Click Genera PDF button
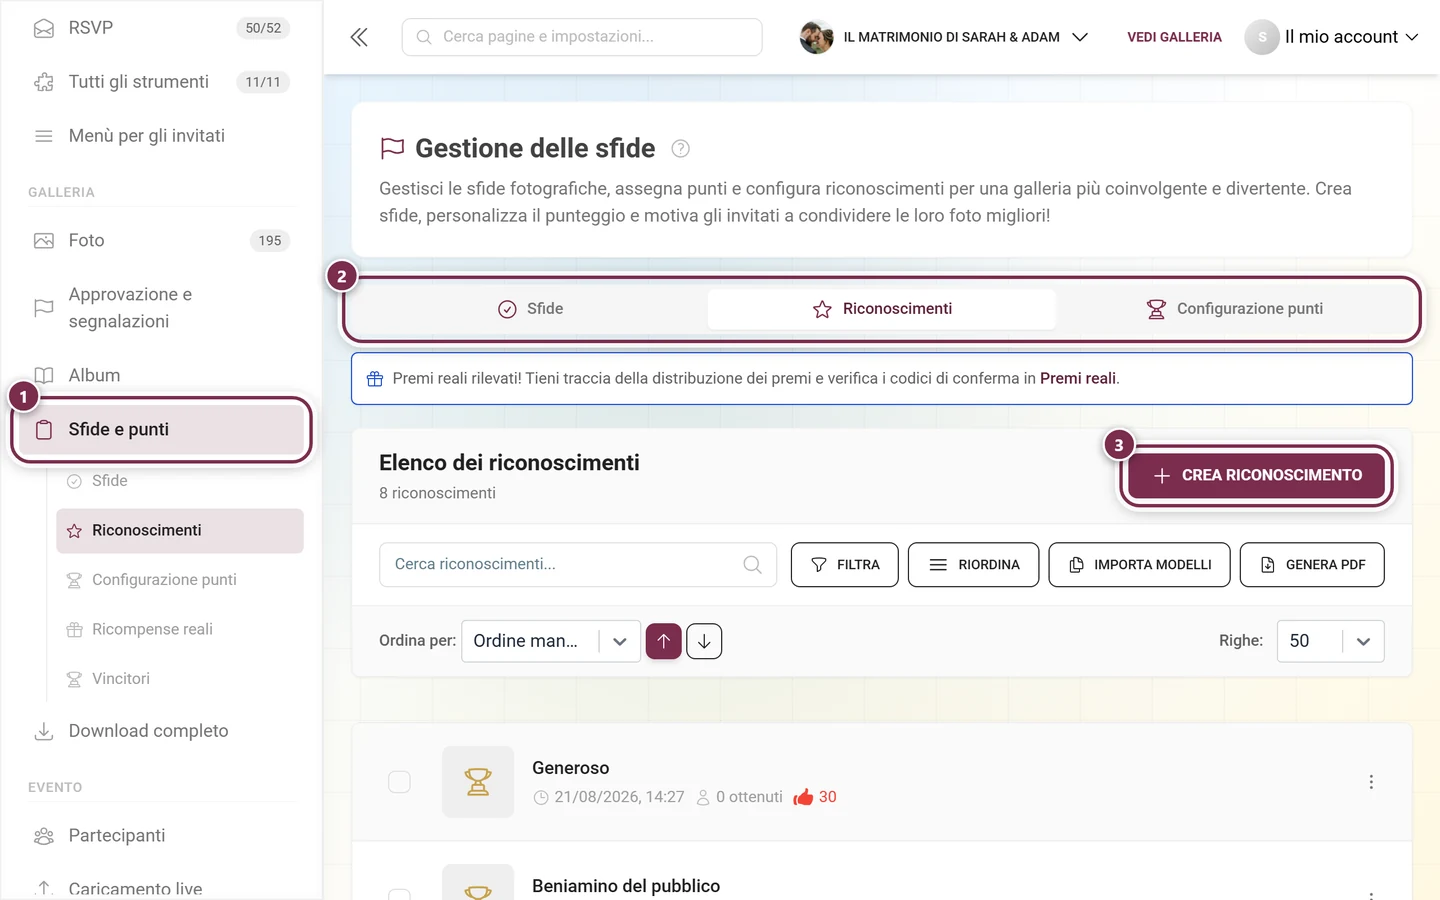 tap(1312, 565)
